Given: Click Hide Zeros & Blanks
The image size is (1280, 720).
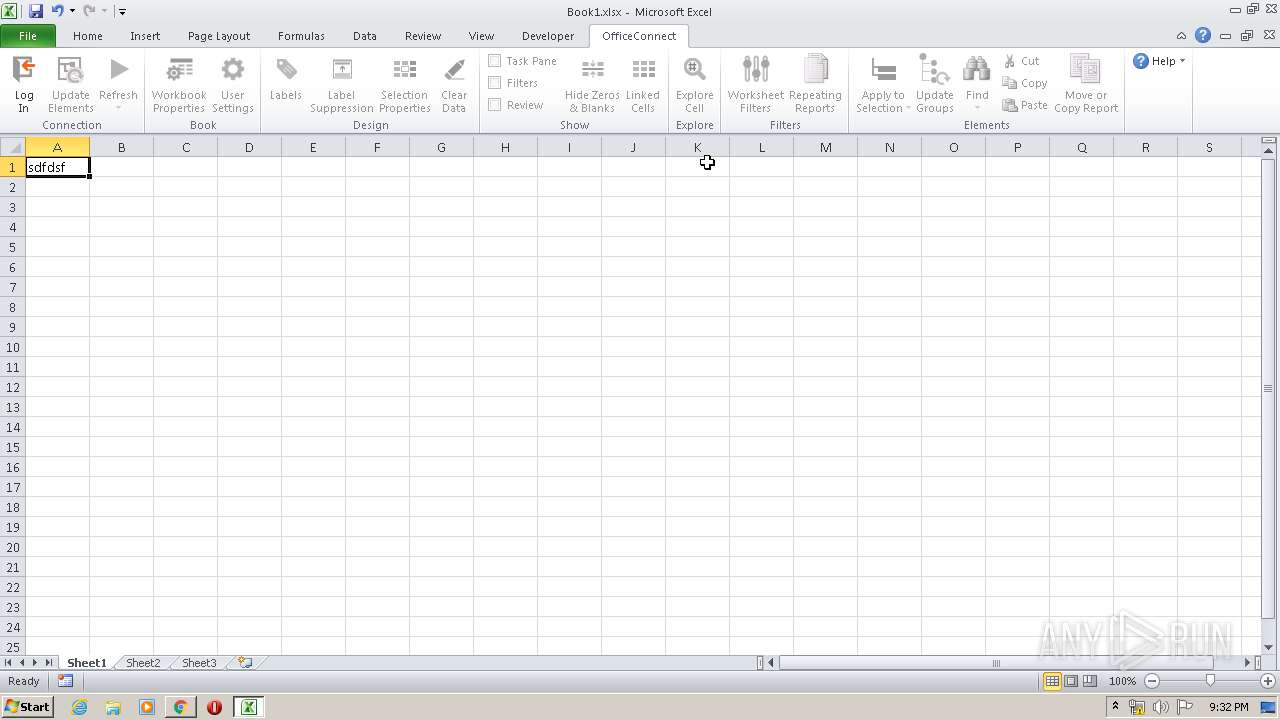Looking at the screenshot, I should coord(592,85).
